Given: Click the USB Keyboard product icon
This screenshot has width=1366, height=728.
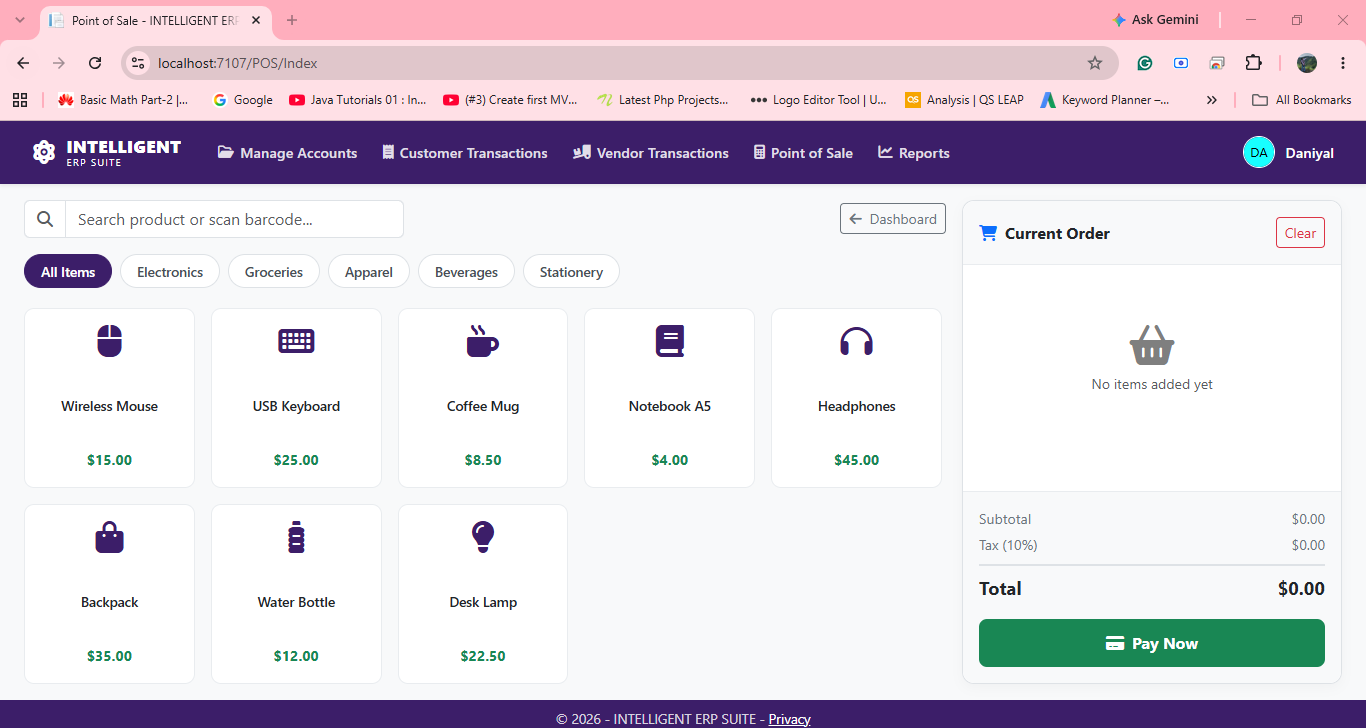Looking at the screenshot, I should tap(296, 341).
